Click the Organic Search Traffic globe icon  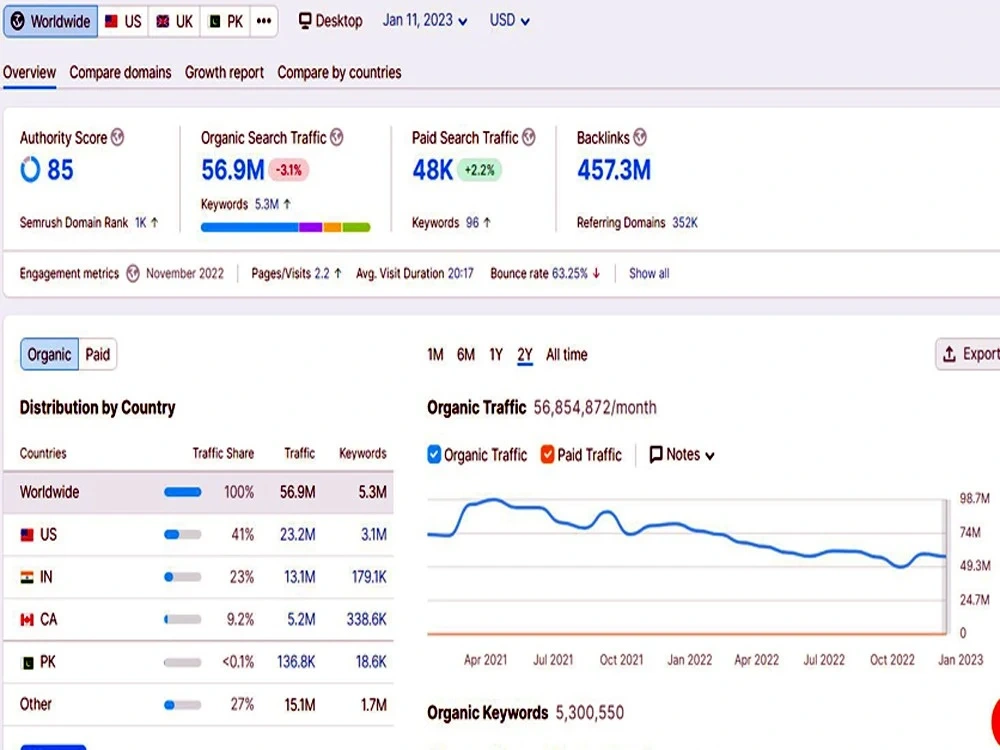click(x=337, y=137)
